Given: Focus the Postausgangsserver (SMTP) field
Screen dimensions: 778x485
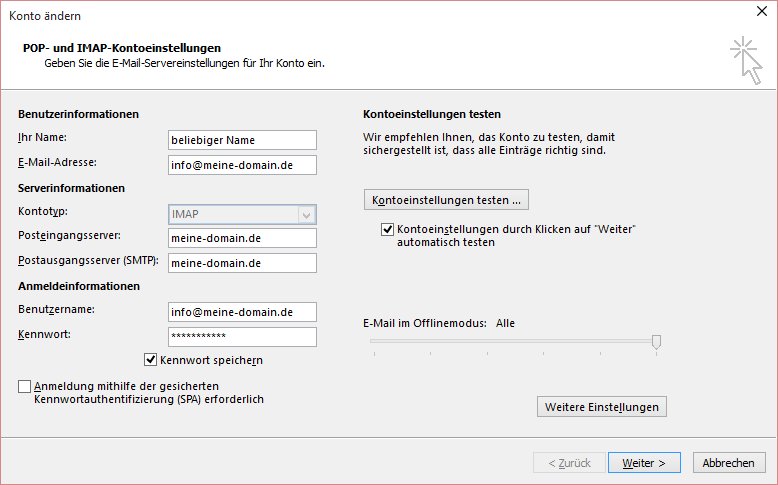Looking at the screenshot, I should 242,263.
